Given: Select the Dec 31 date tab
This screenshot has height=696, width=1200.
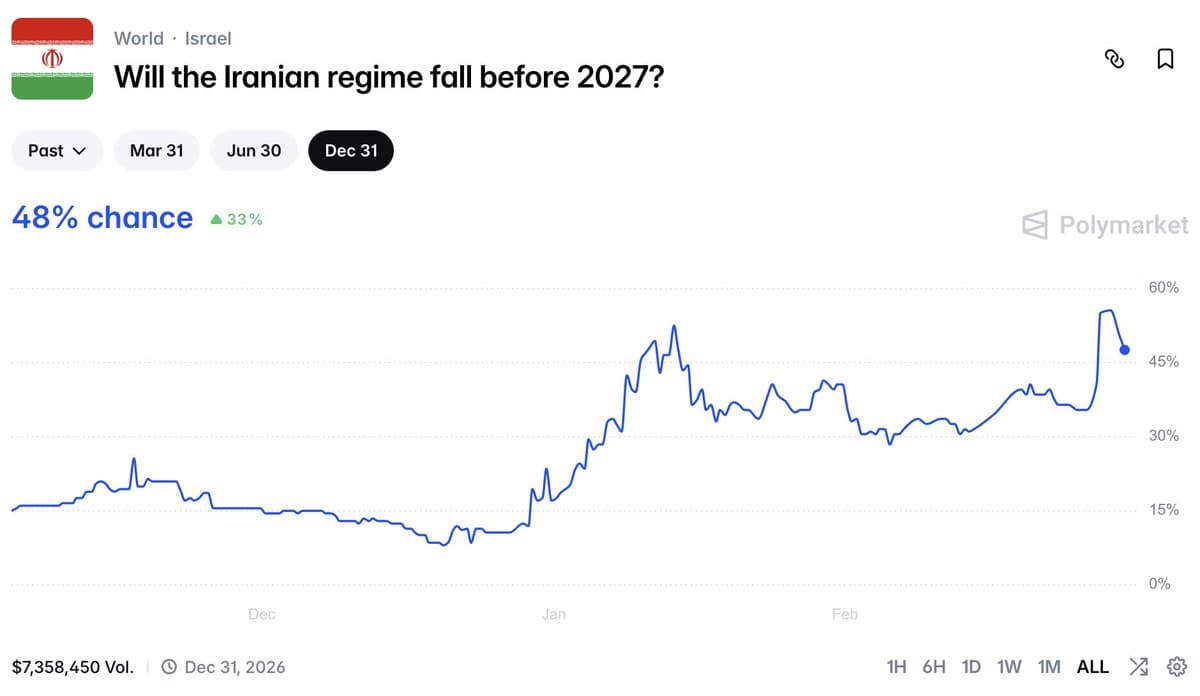Looking at the screenshot, I should [350, 150].
